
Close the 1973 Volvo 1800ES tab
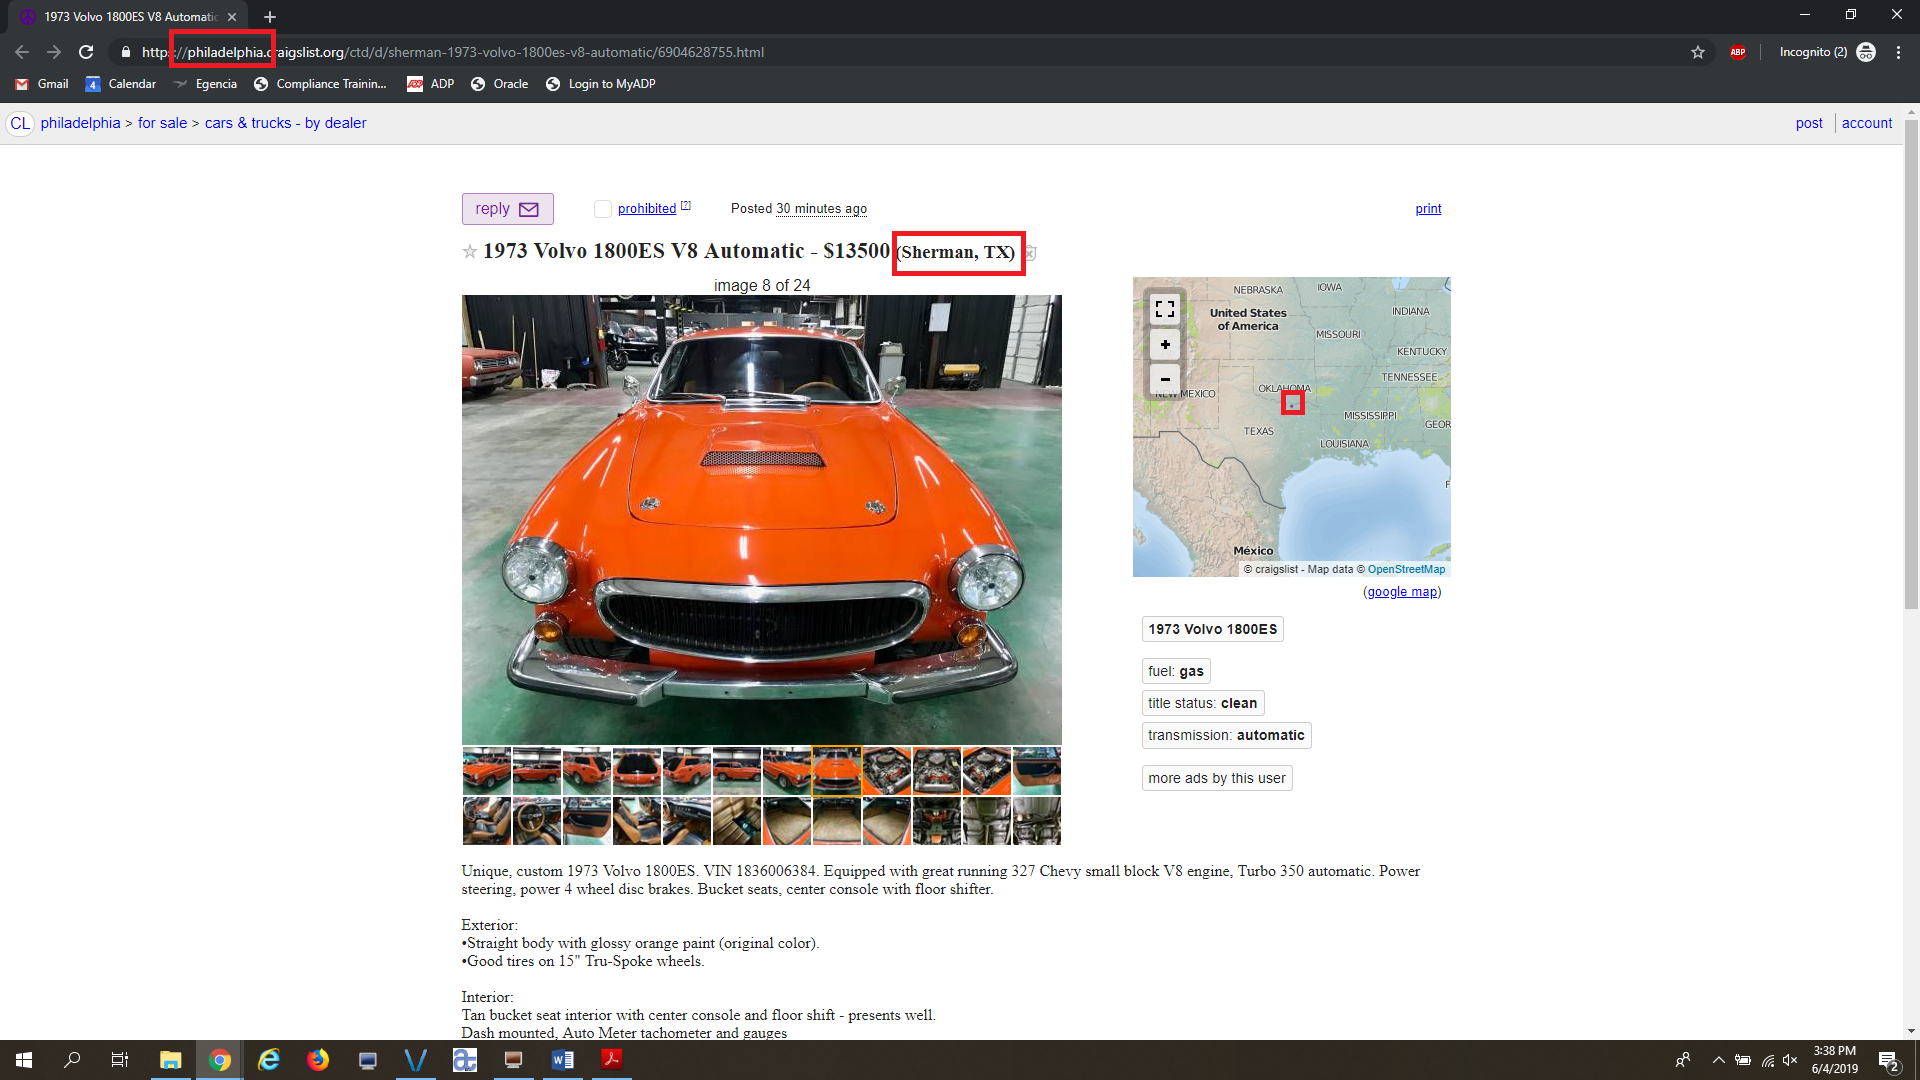[232, 17]
